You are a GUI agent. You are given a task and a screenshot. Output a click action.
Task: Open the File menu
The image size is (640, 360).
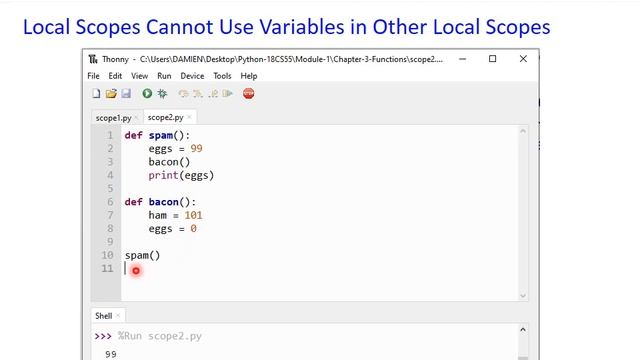coord(93,76)
